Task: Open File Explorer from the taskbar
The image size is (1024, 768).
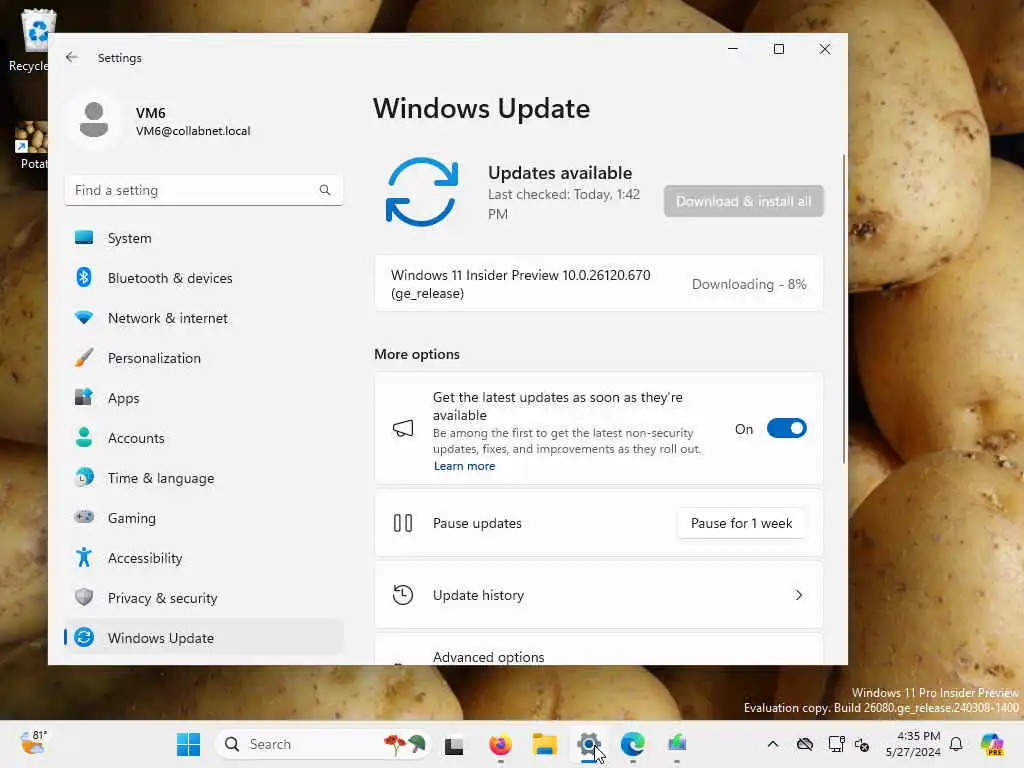Action: pos(545,744)
